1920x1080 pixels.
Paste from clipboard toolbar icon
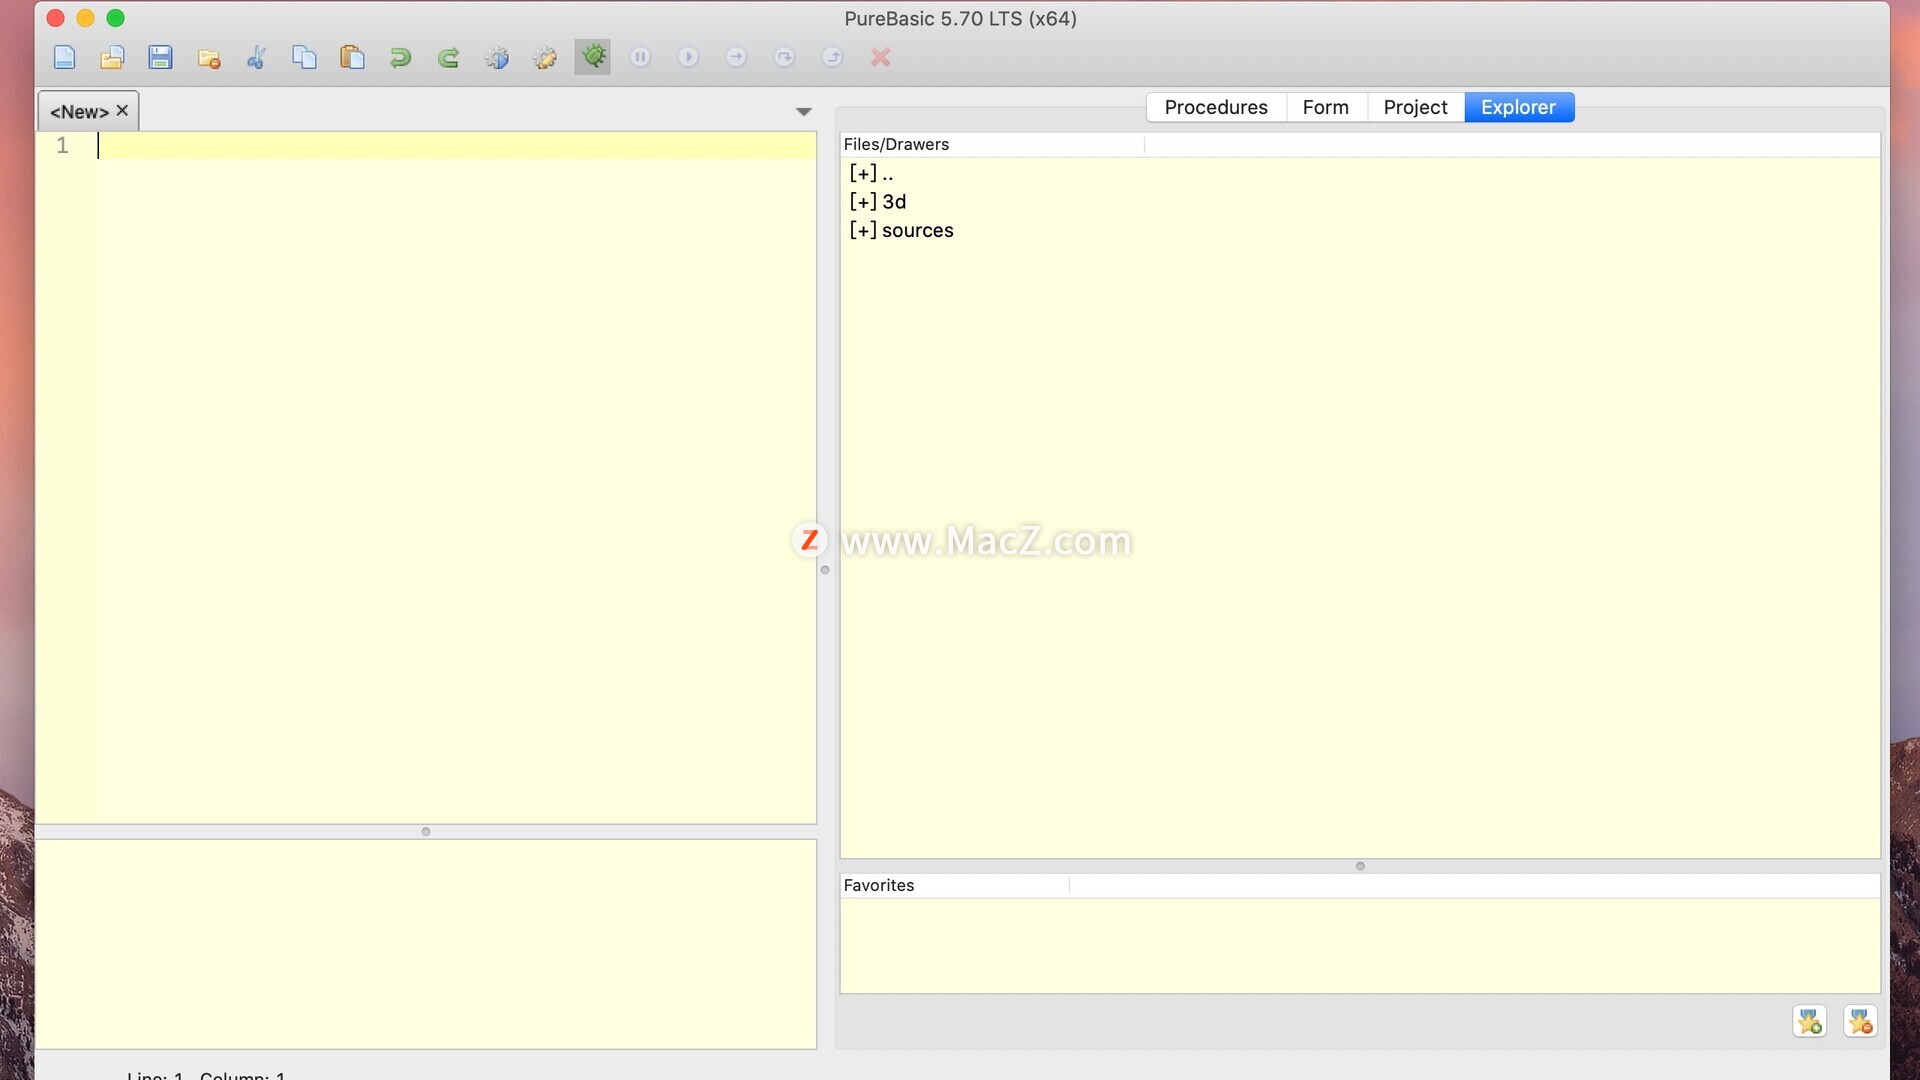point(352,57)
